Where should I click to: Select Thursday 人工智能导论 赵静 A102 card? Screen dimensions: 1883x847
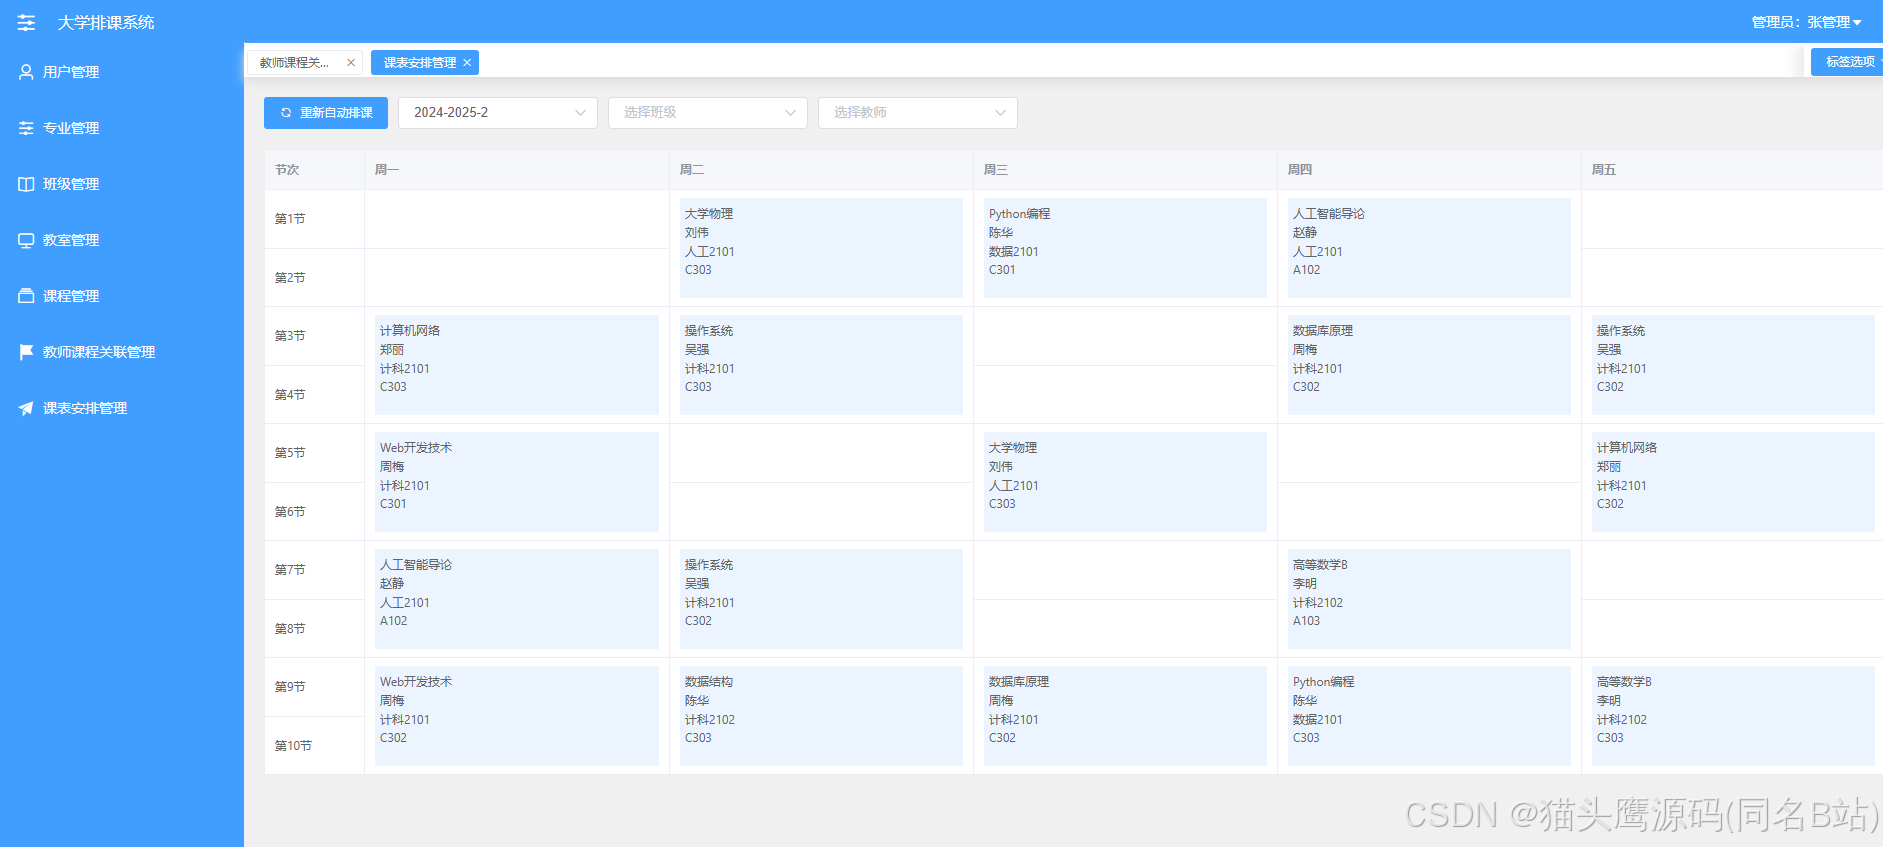coord(1429,248)
